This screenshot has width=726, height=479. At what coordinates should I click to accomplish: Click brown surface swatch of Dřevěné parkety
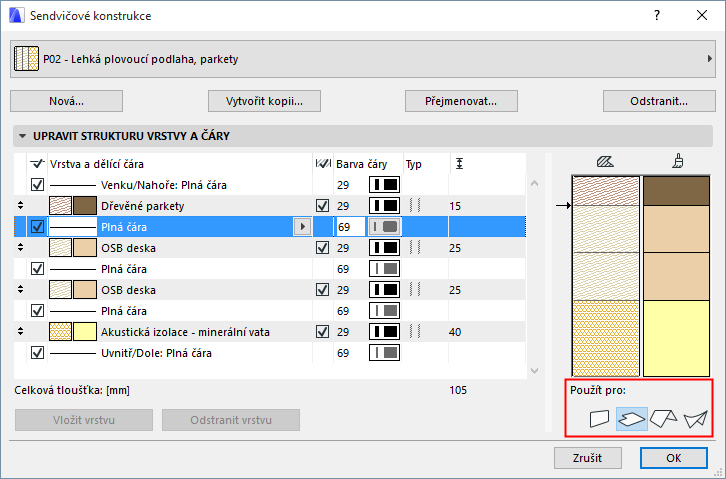click(85, 205)
